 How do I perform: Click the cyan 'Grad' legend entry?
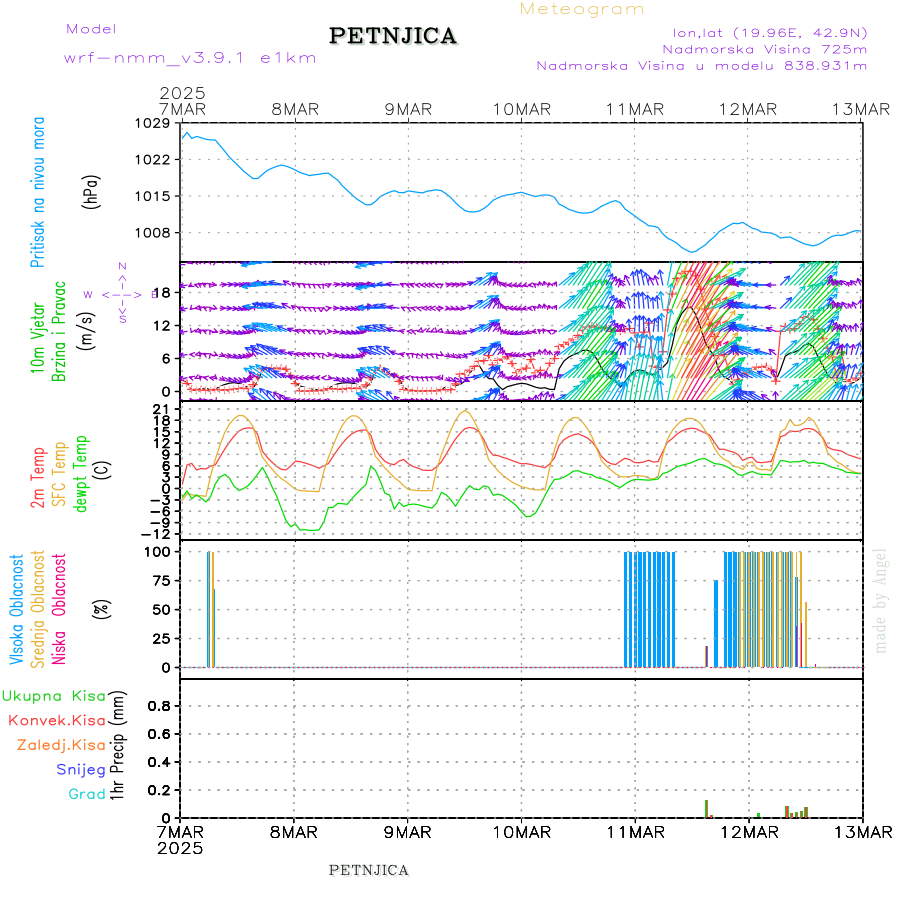click(x=87, y=794)
